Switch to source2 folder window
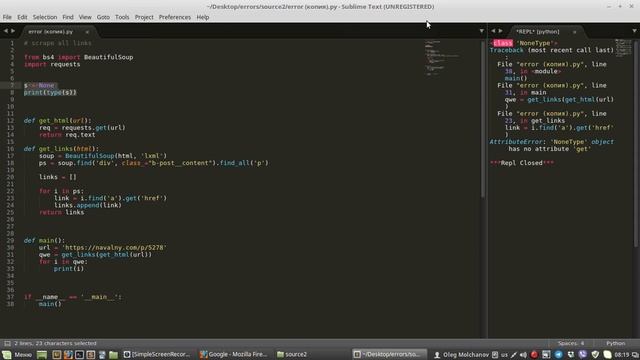This screenshot has height=360, width=640. (292, 354)
